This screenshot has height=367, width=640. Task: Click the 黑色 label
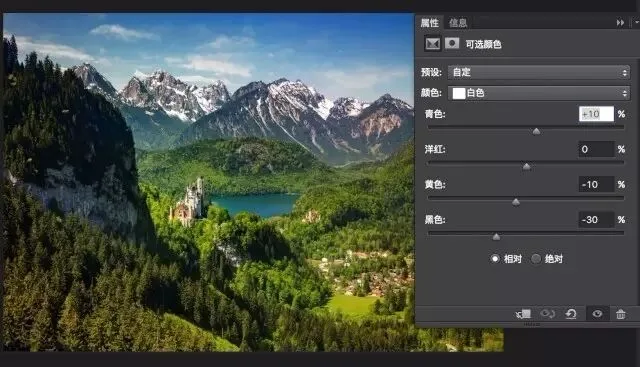tap(435, 220)
